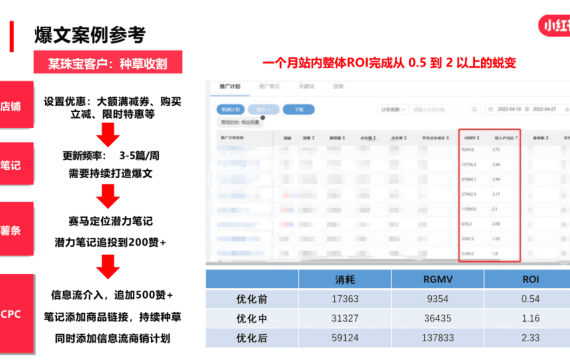The image size is (570, 360).
Task: Click the 同时添加信息流商销计划 text
Action: point(112,339)
